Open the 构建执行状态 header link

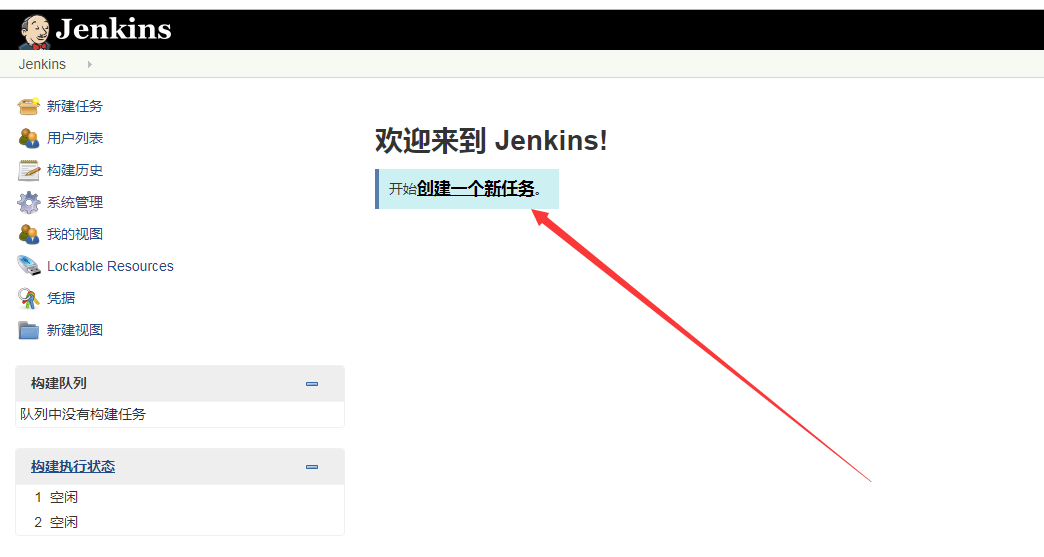point(73,466)
